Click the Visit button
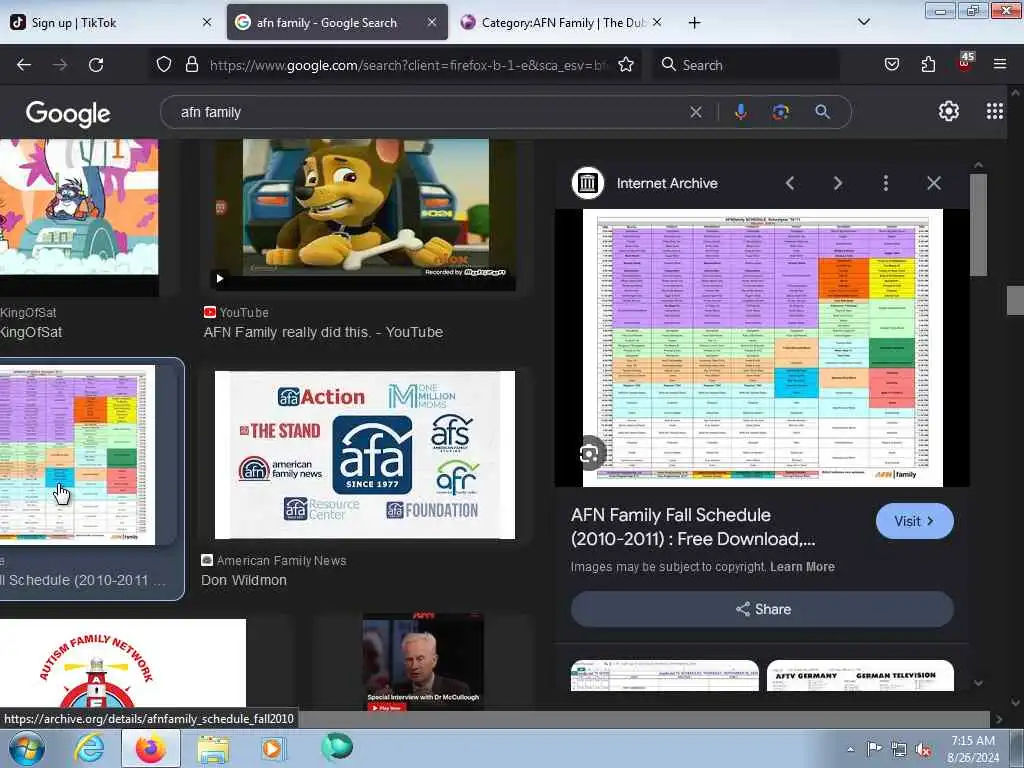The height and width of the screenshot is (768, 1024). click(x=914, y=521)
